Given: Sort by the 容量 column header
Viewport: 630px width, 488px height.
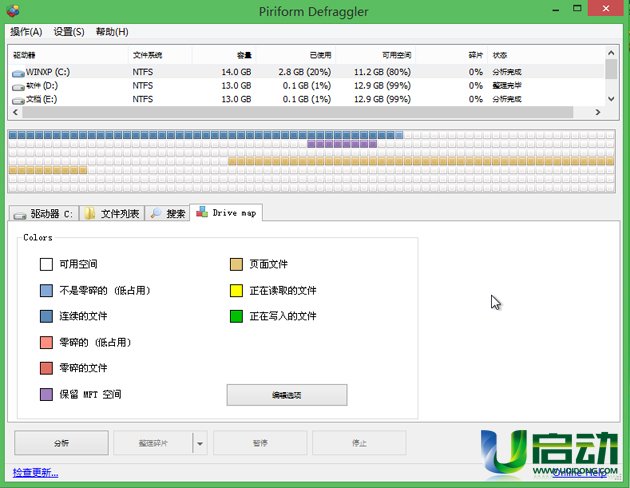Looking at the screenshot, I should click(x=224, y=55).
